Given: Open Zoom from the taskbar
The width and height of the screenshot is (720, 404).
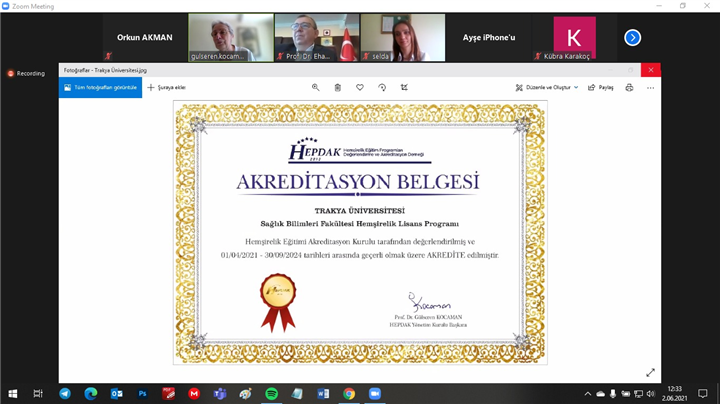Looking at the screenshot, I should [375, 393].
